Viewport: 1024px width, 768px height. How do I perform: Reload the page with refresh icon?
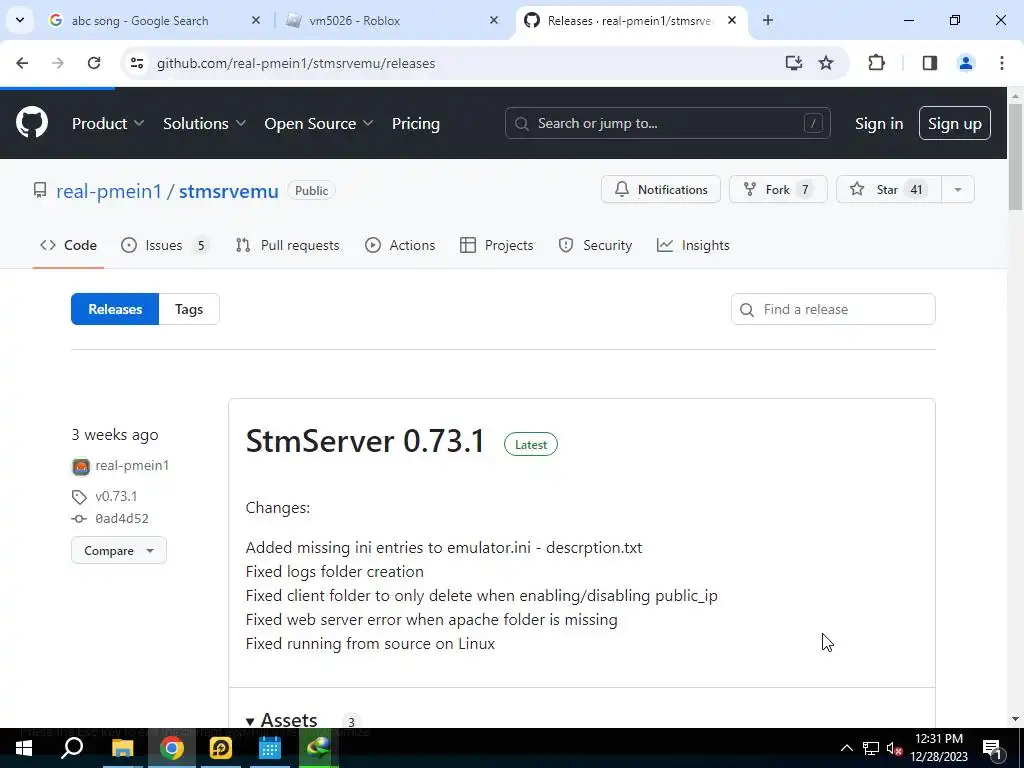pos(94,63)
